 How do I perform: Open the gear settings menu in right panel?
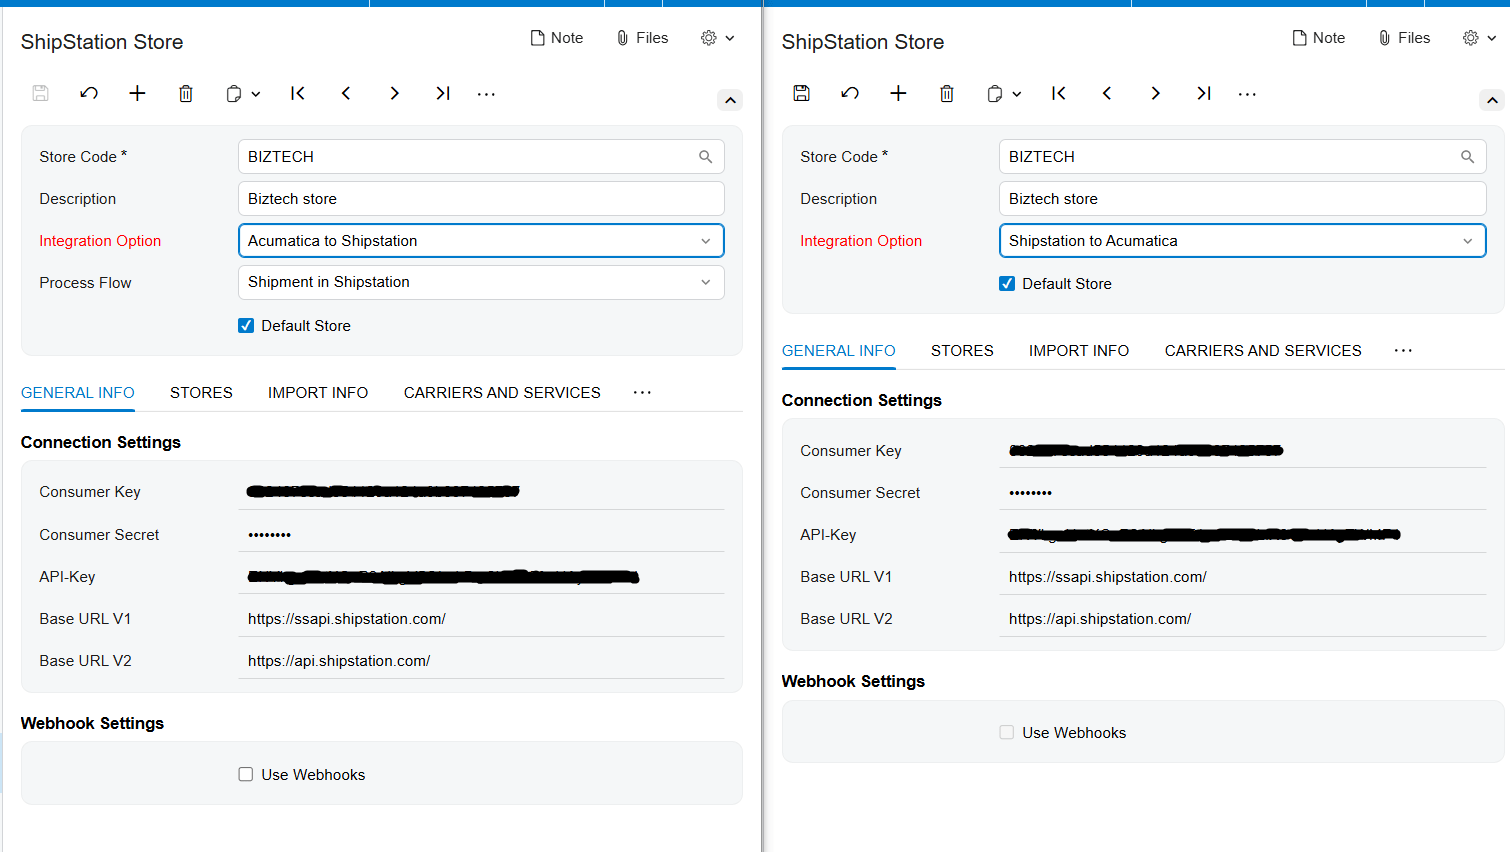tap(1480, 38)
